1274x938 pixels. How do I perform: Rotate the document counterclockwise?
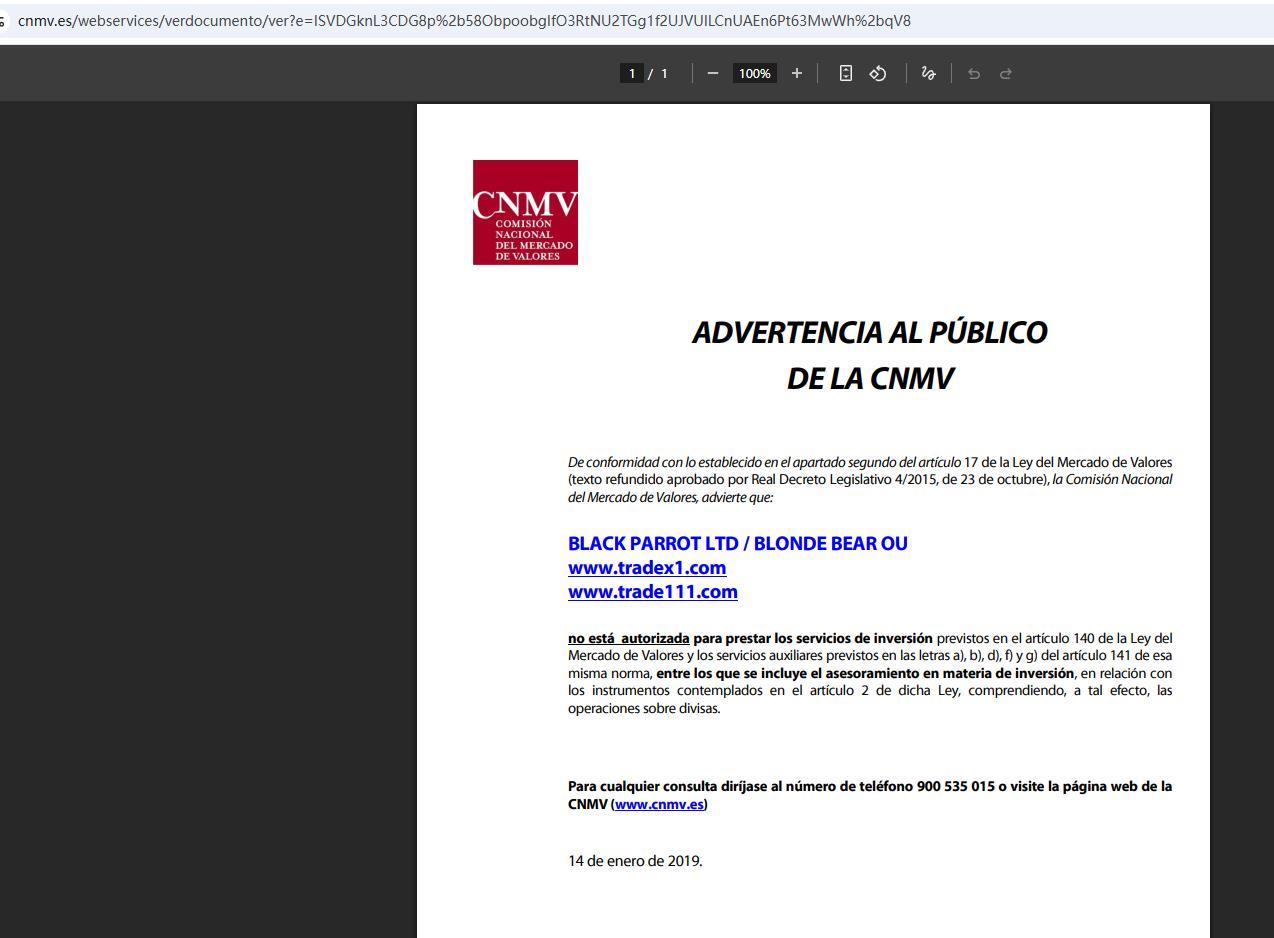(877, 73)
